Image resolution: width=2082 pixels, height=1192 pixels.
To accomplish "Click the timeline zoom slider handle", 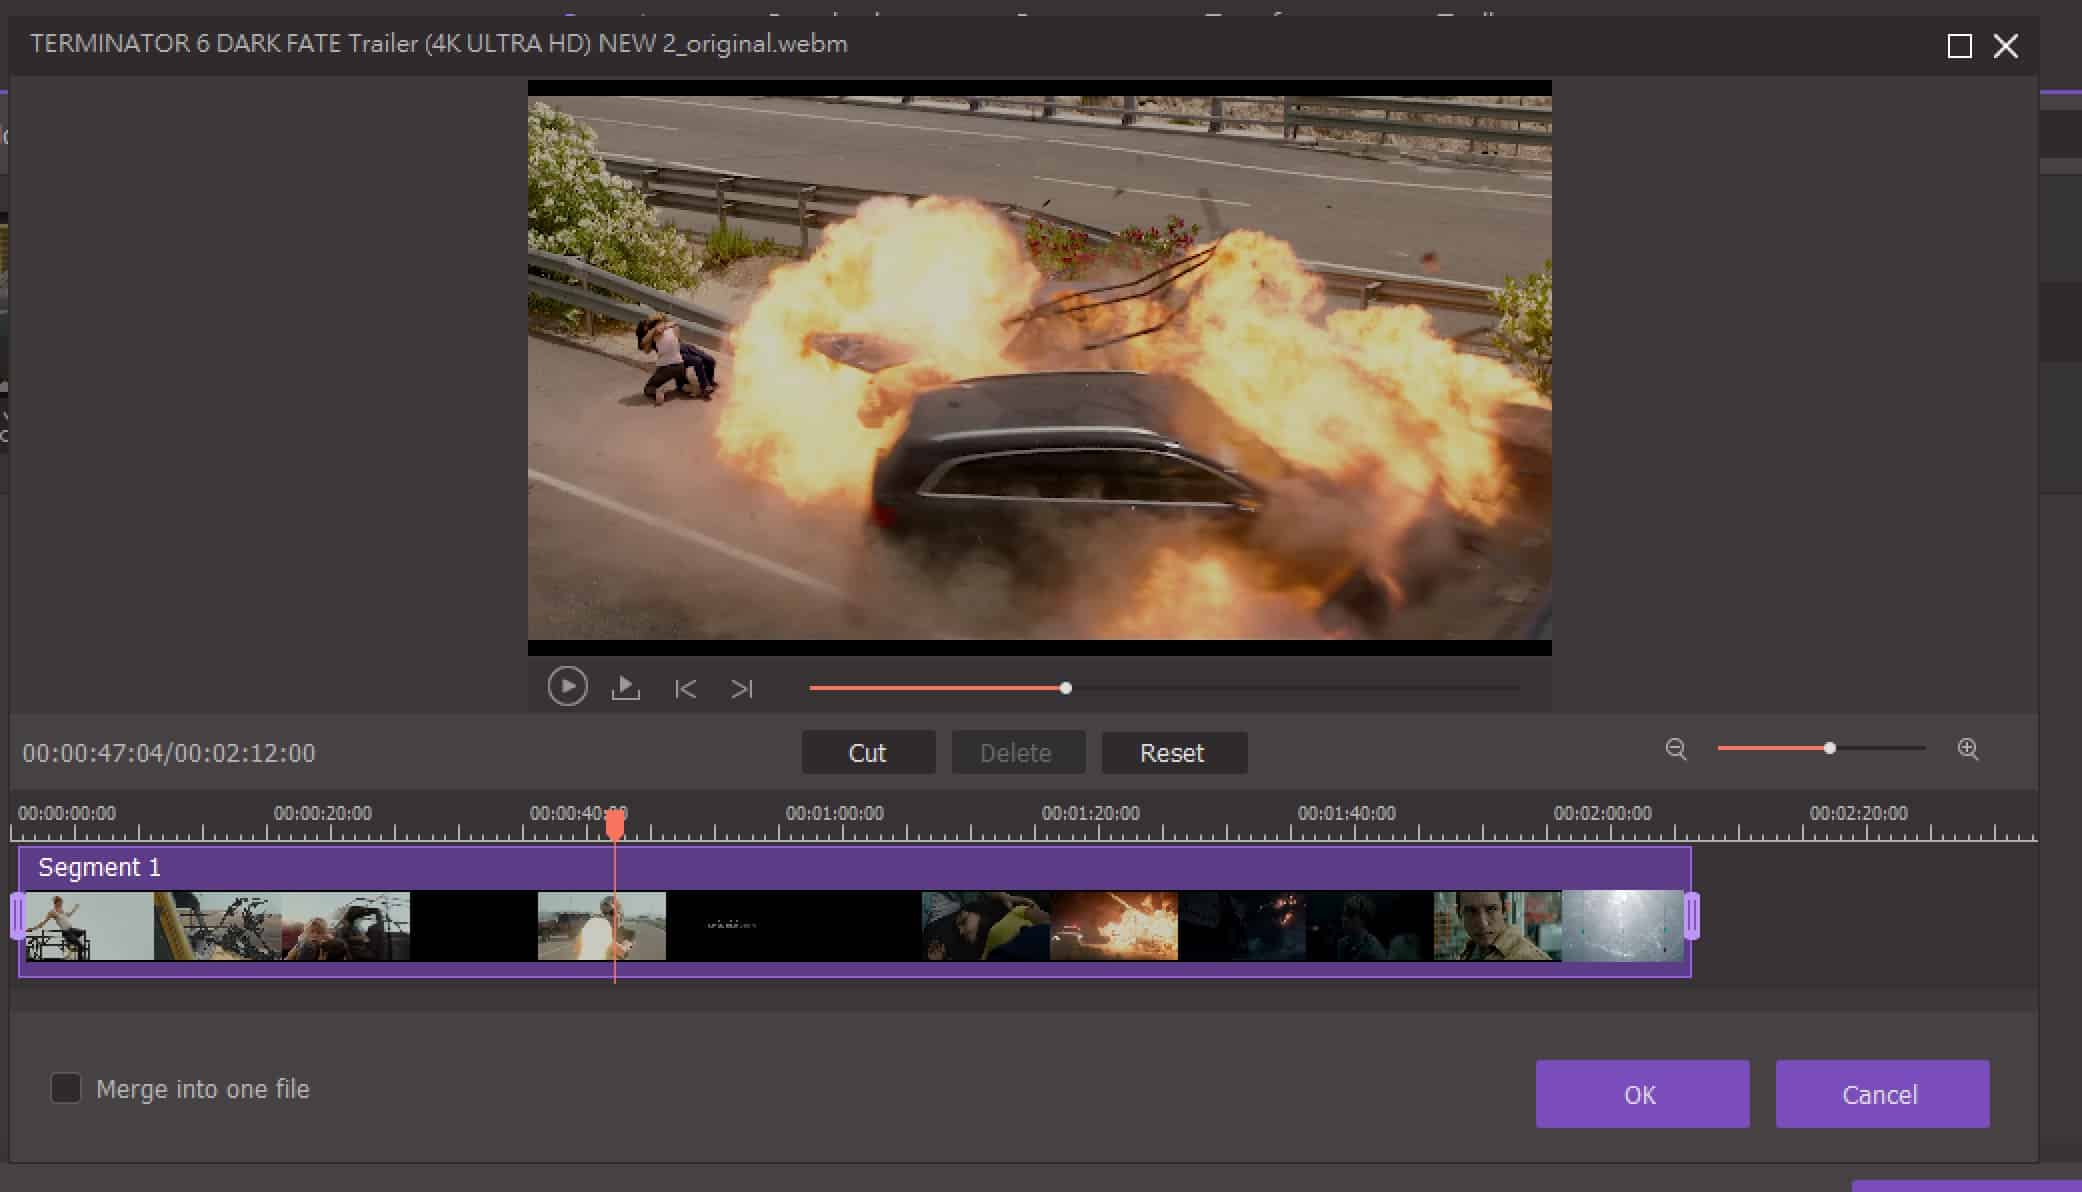I will 1829,748.
